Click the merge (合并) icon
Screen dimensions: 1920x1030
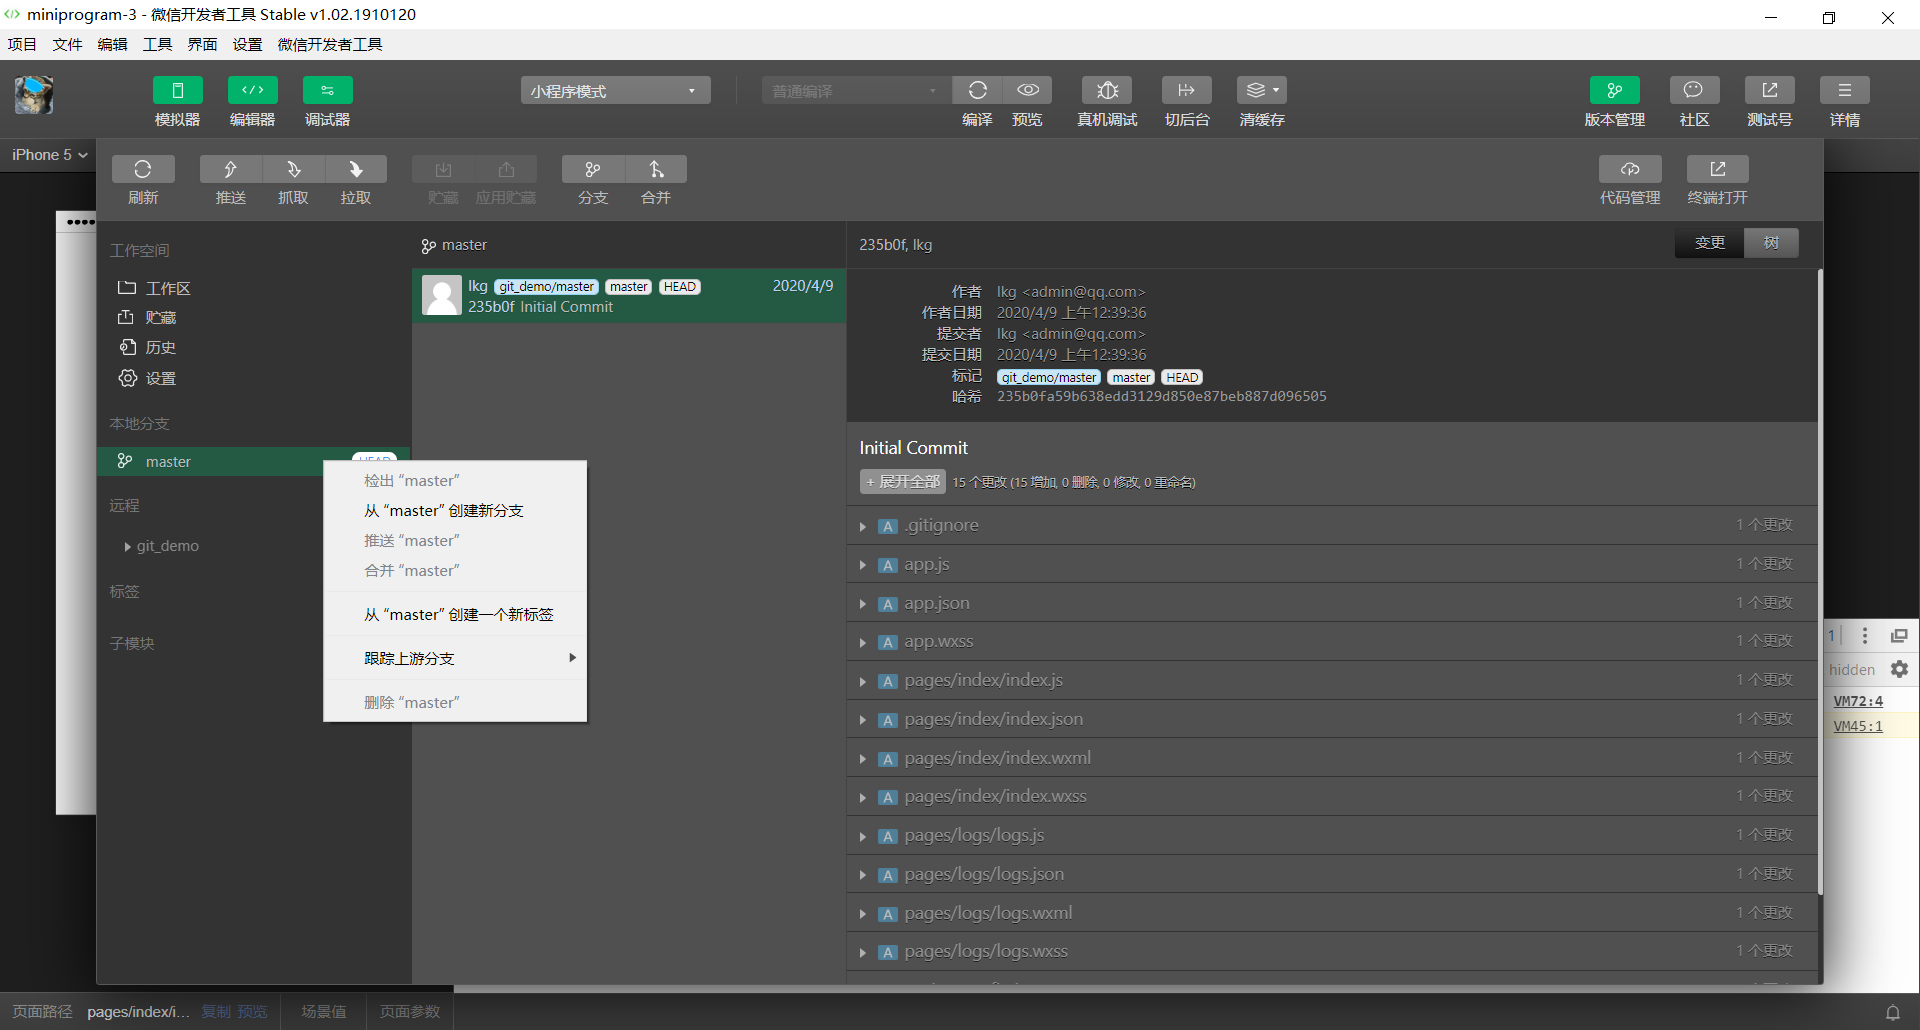656,169
